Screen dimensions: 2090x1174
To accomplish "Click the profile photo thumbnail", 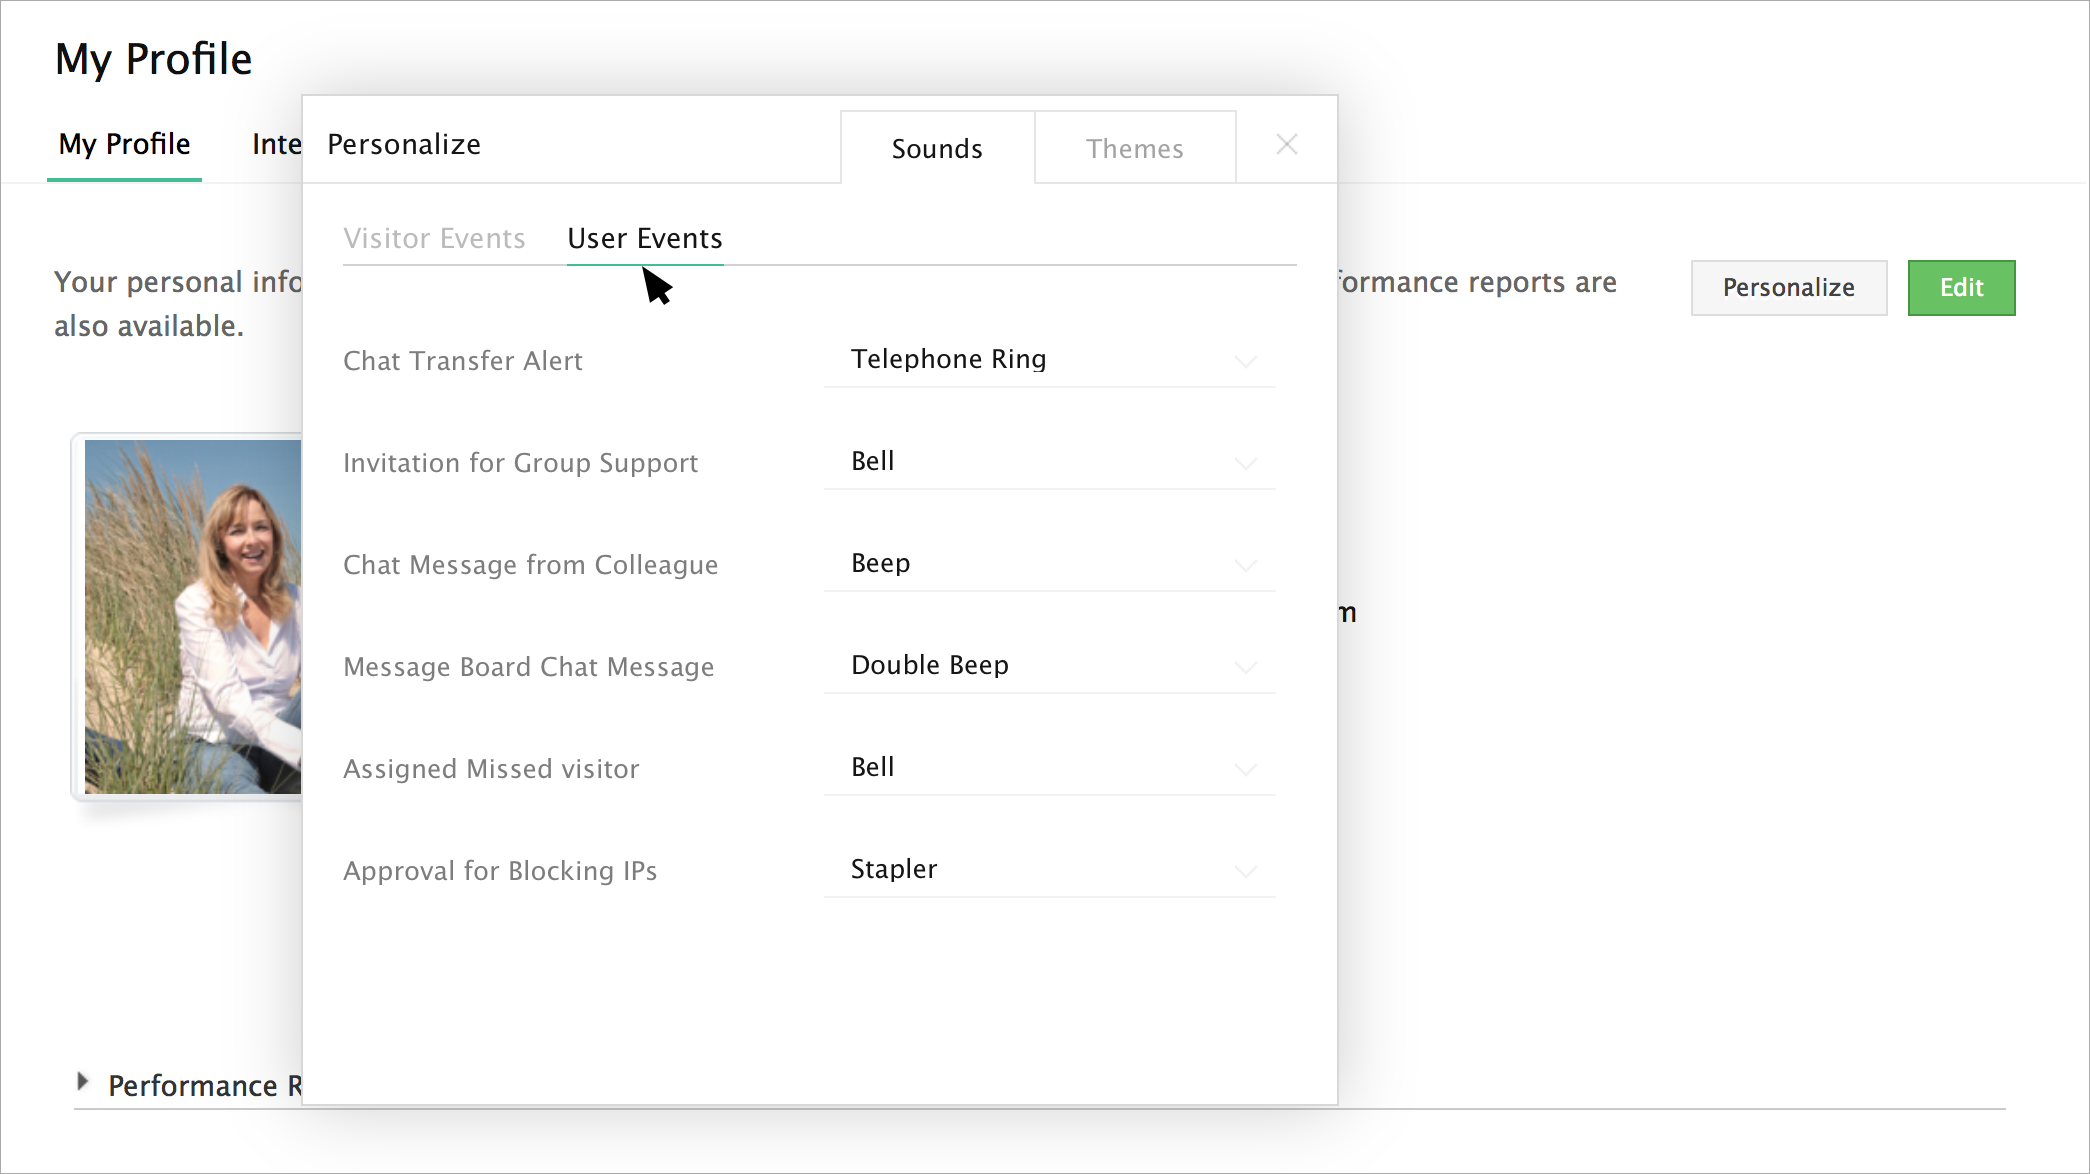I will [x=192, y=616].
